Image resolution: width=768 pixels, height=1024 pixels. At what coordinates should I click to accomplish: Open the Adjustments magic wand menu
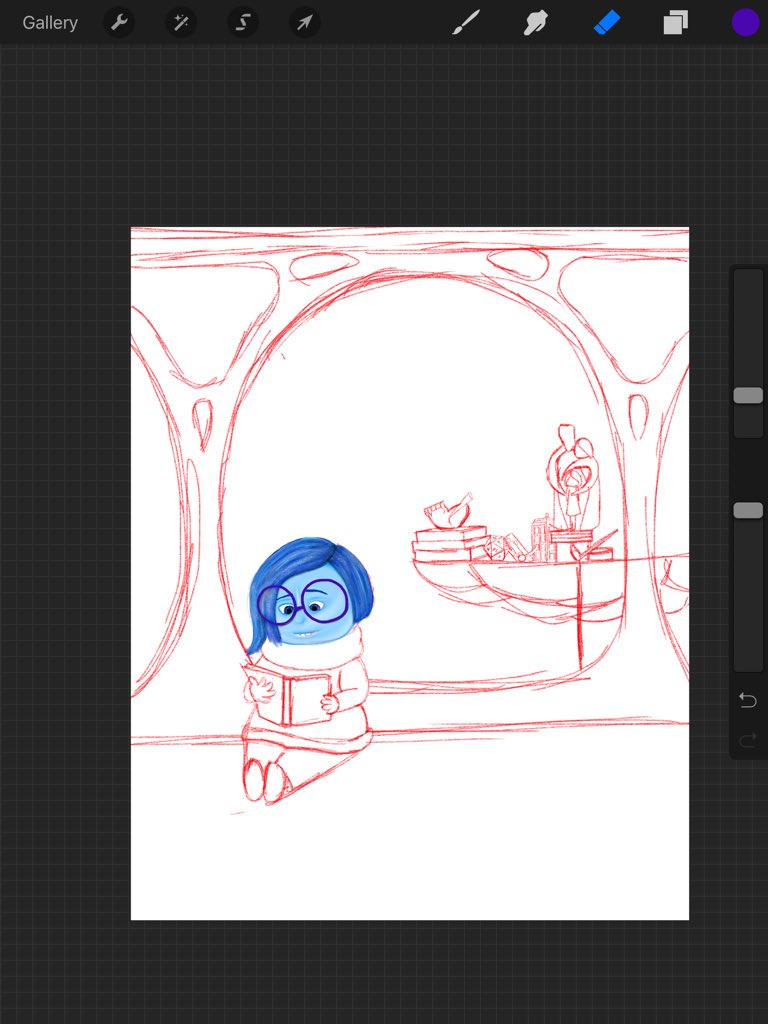point(180,23)
